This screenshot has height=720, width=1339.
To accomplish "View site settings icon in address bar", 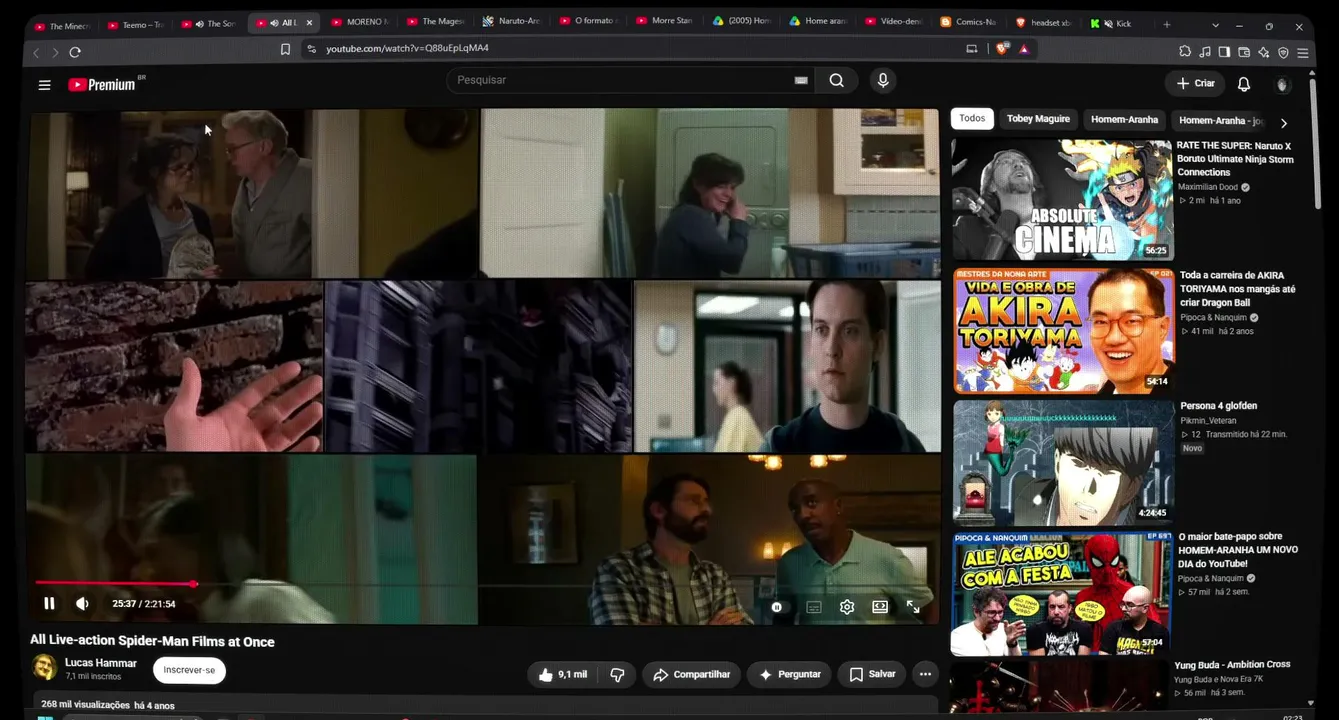I will pos(311,49).
